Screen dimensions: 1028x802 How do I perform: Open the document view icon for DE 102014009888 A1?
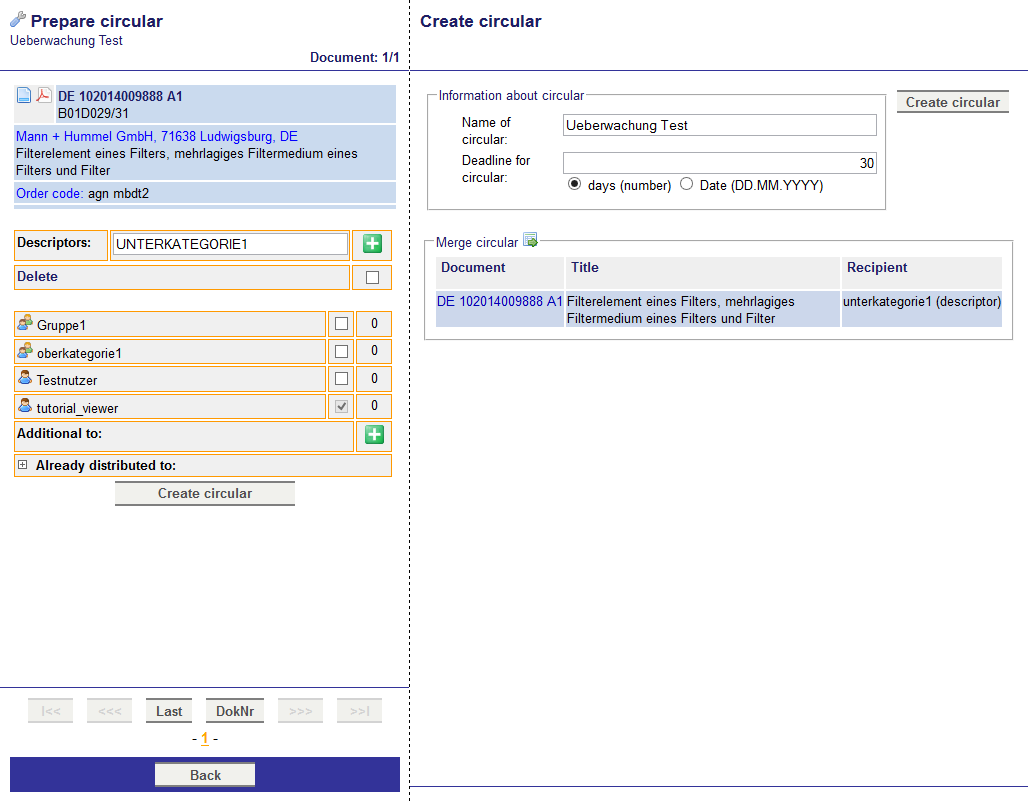pyautogui.click(x=24, y=95)
